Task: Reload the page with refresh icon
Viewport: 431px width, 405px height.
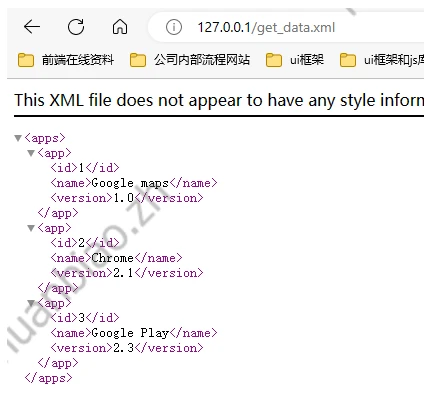Action: pos(76,27)
